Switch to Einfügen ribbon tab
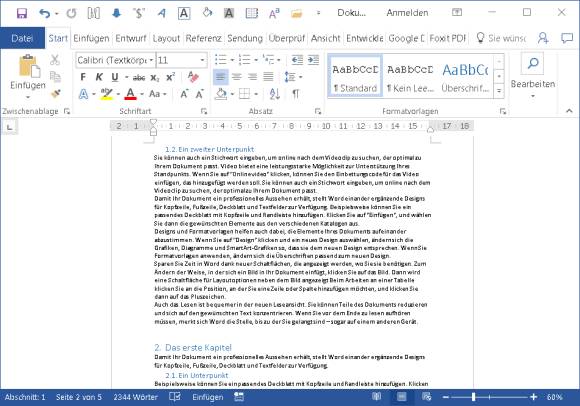The image size is (580, 406). click(91, 38)
